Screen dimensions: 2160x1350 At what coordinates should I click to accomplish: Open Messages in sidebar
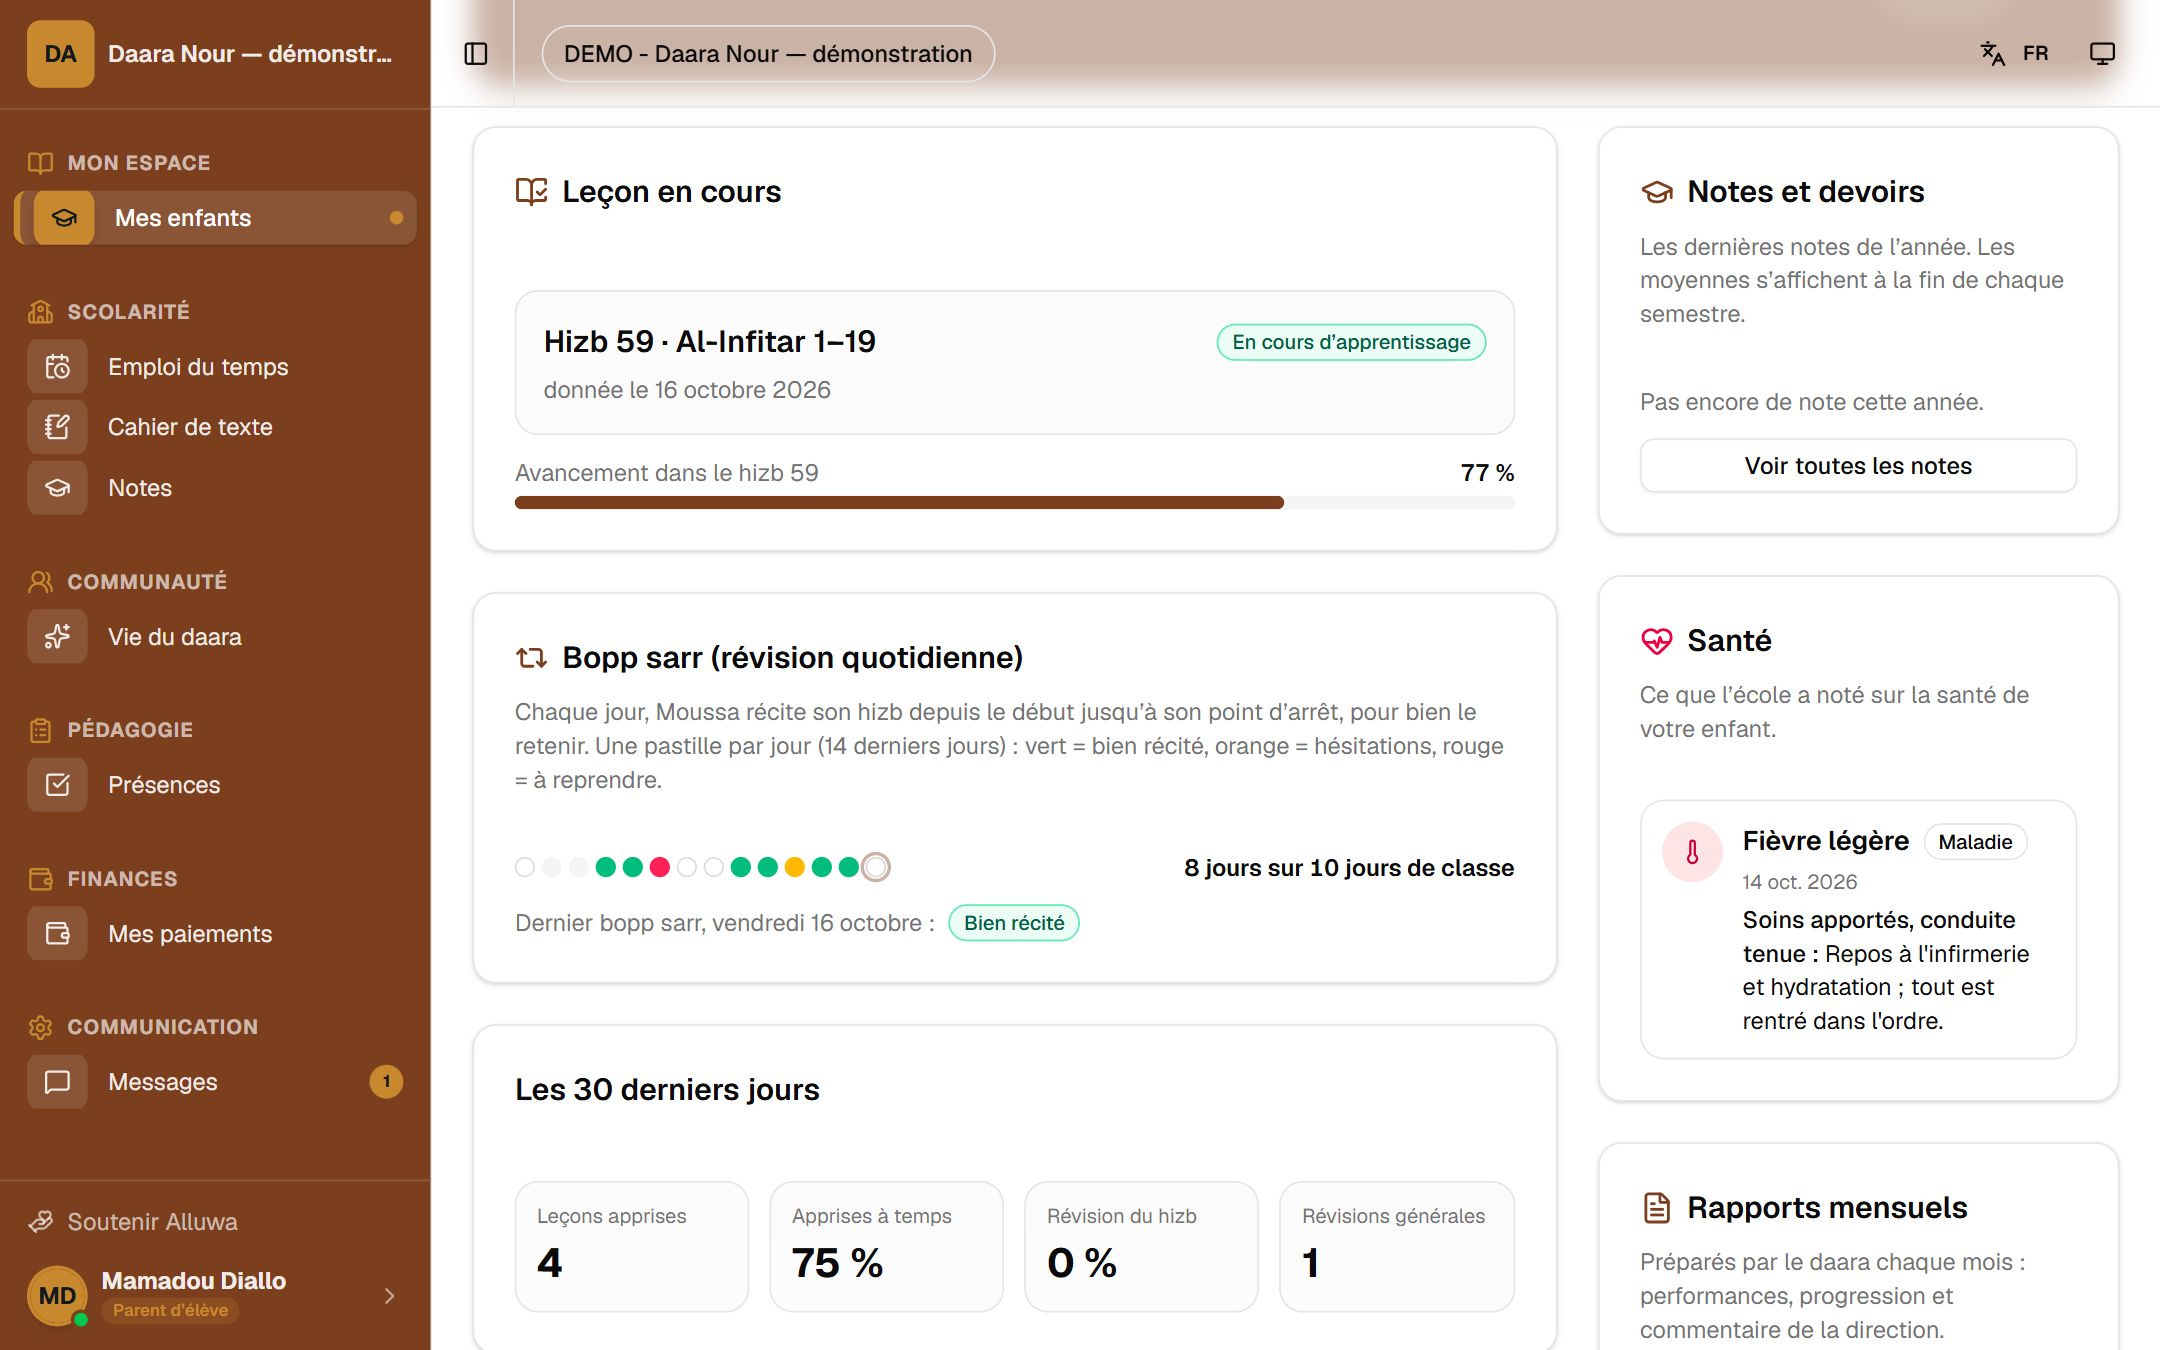[216, 1082]
